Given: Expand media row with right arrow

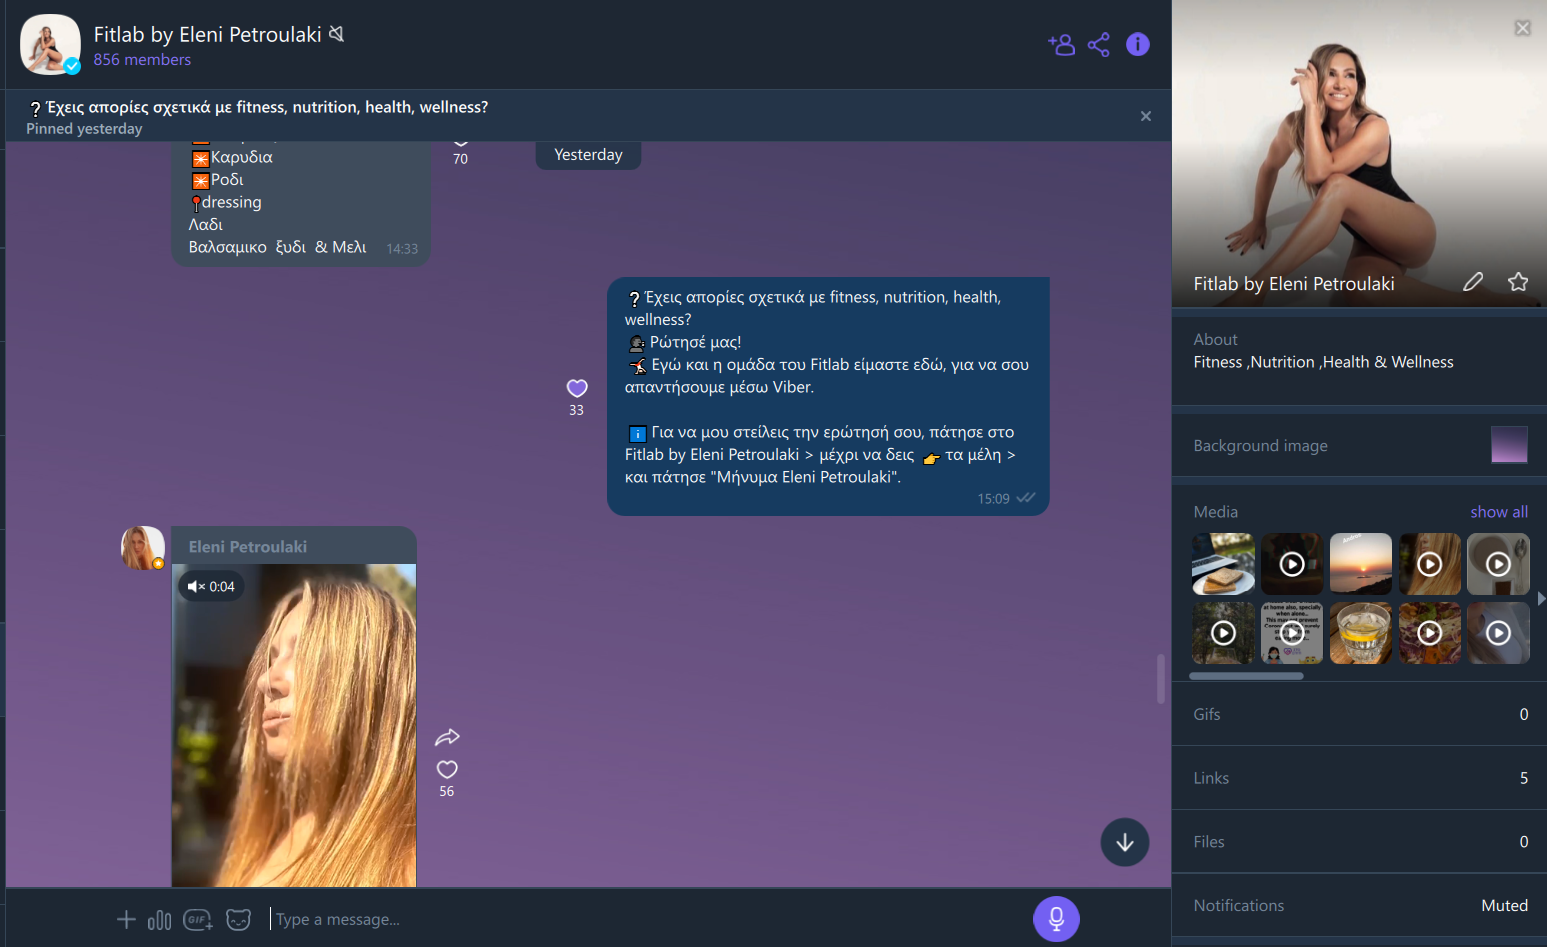Looking at the screenshot, I should (1540, 598).
